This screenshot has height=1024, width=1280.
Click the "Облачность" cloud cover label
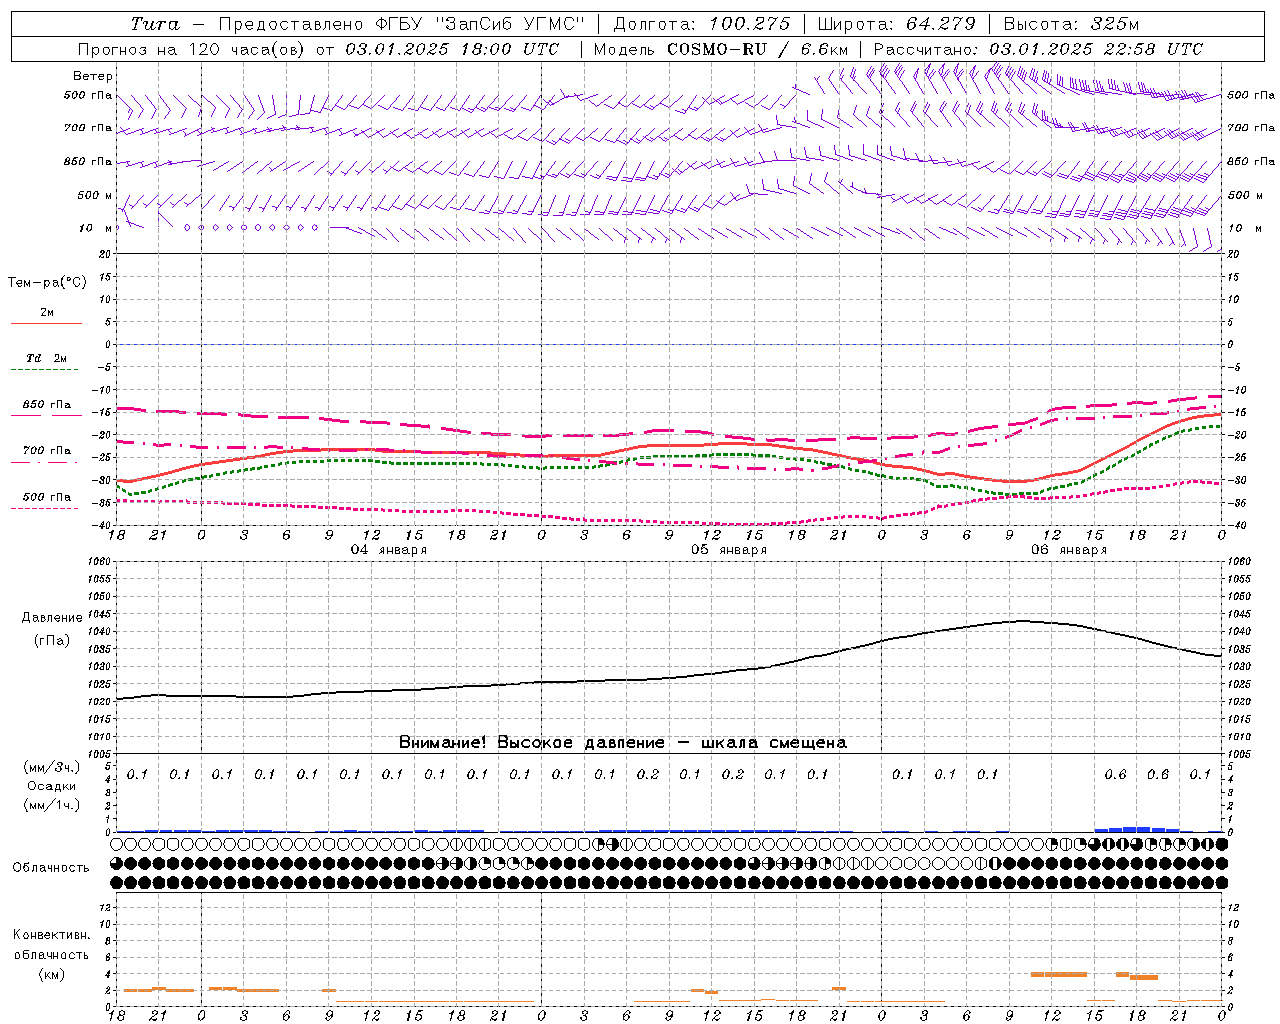pos(51,868)
